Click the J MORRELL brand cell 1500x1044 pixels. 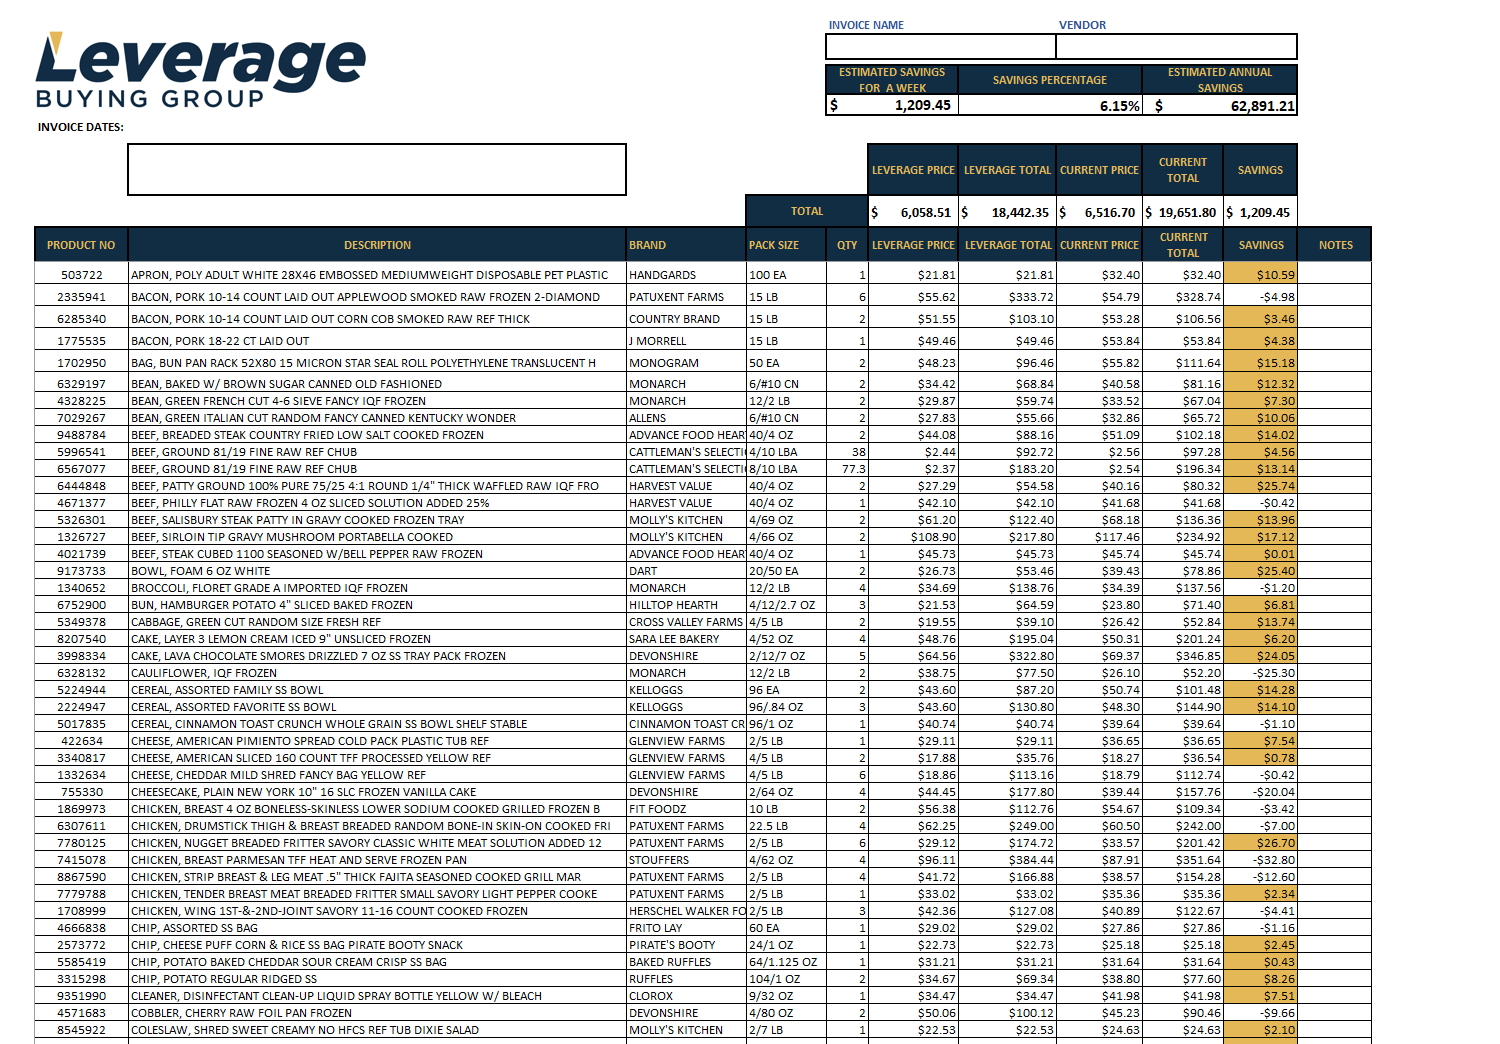686,341
